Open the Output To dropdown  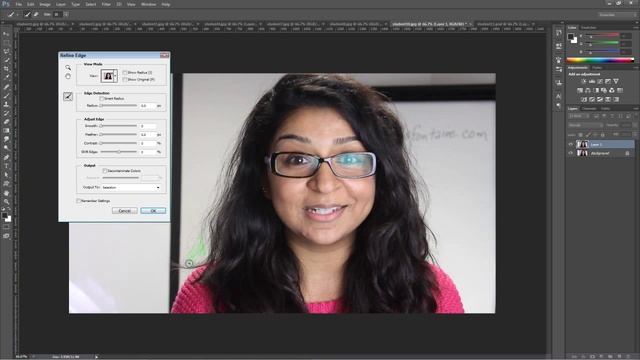tap(131, 187)
